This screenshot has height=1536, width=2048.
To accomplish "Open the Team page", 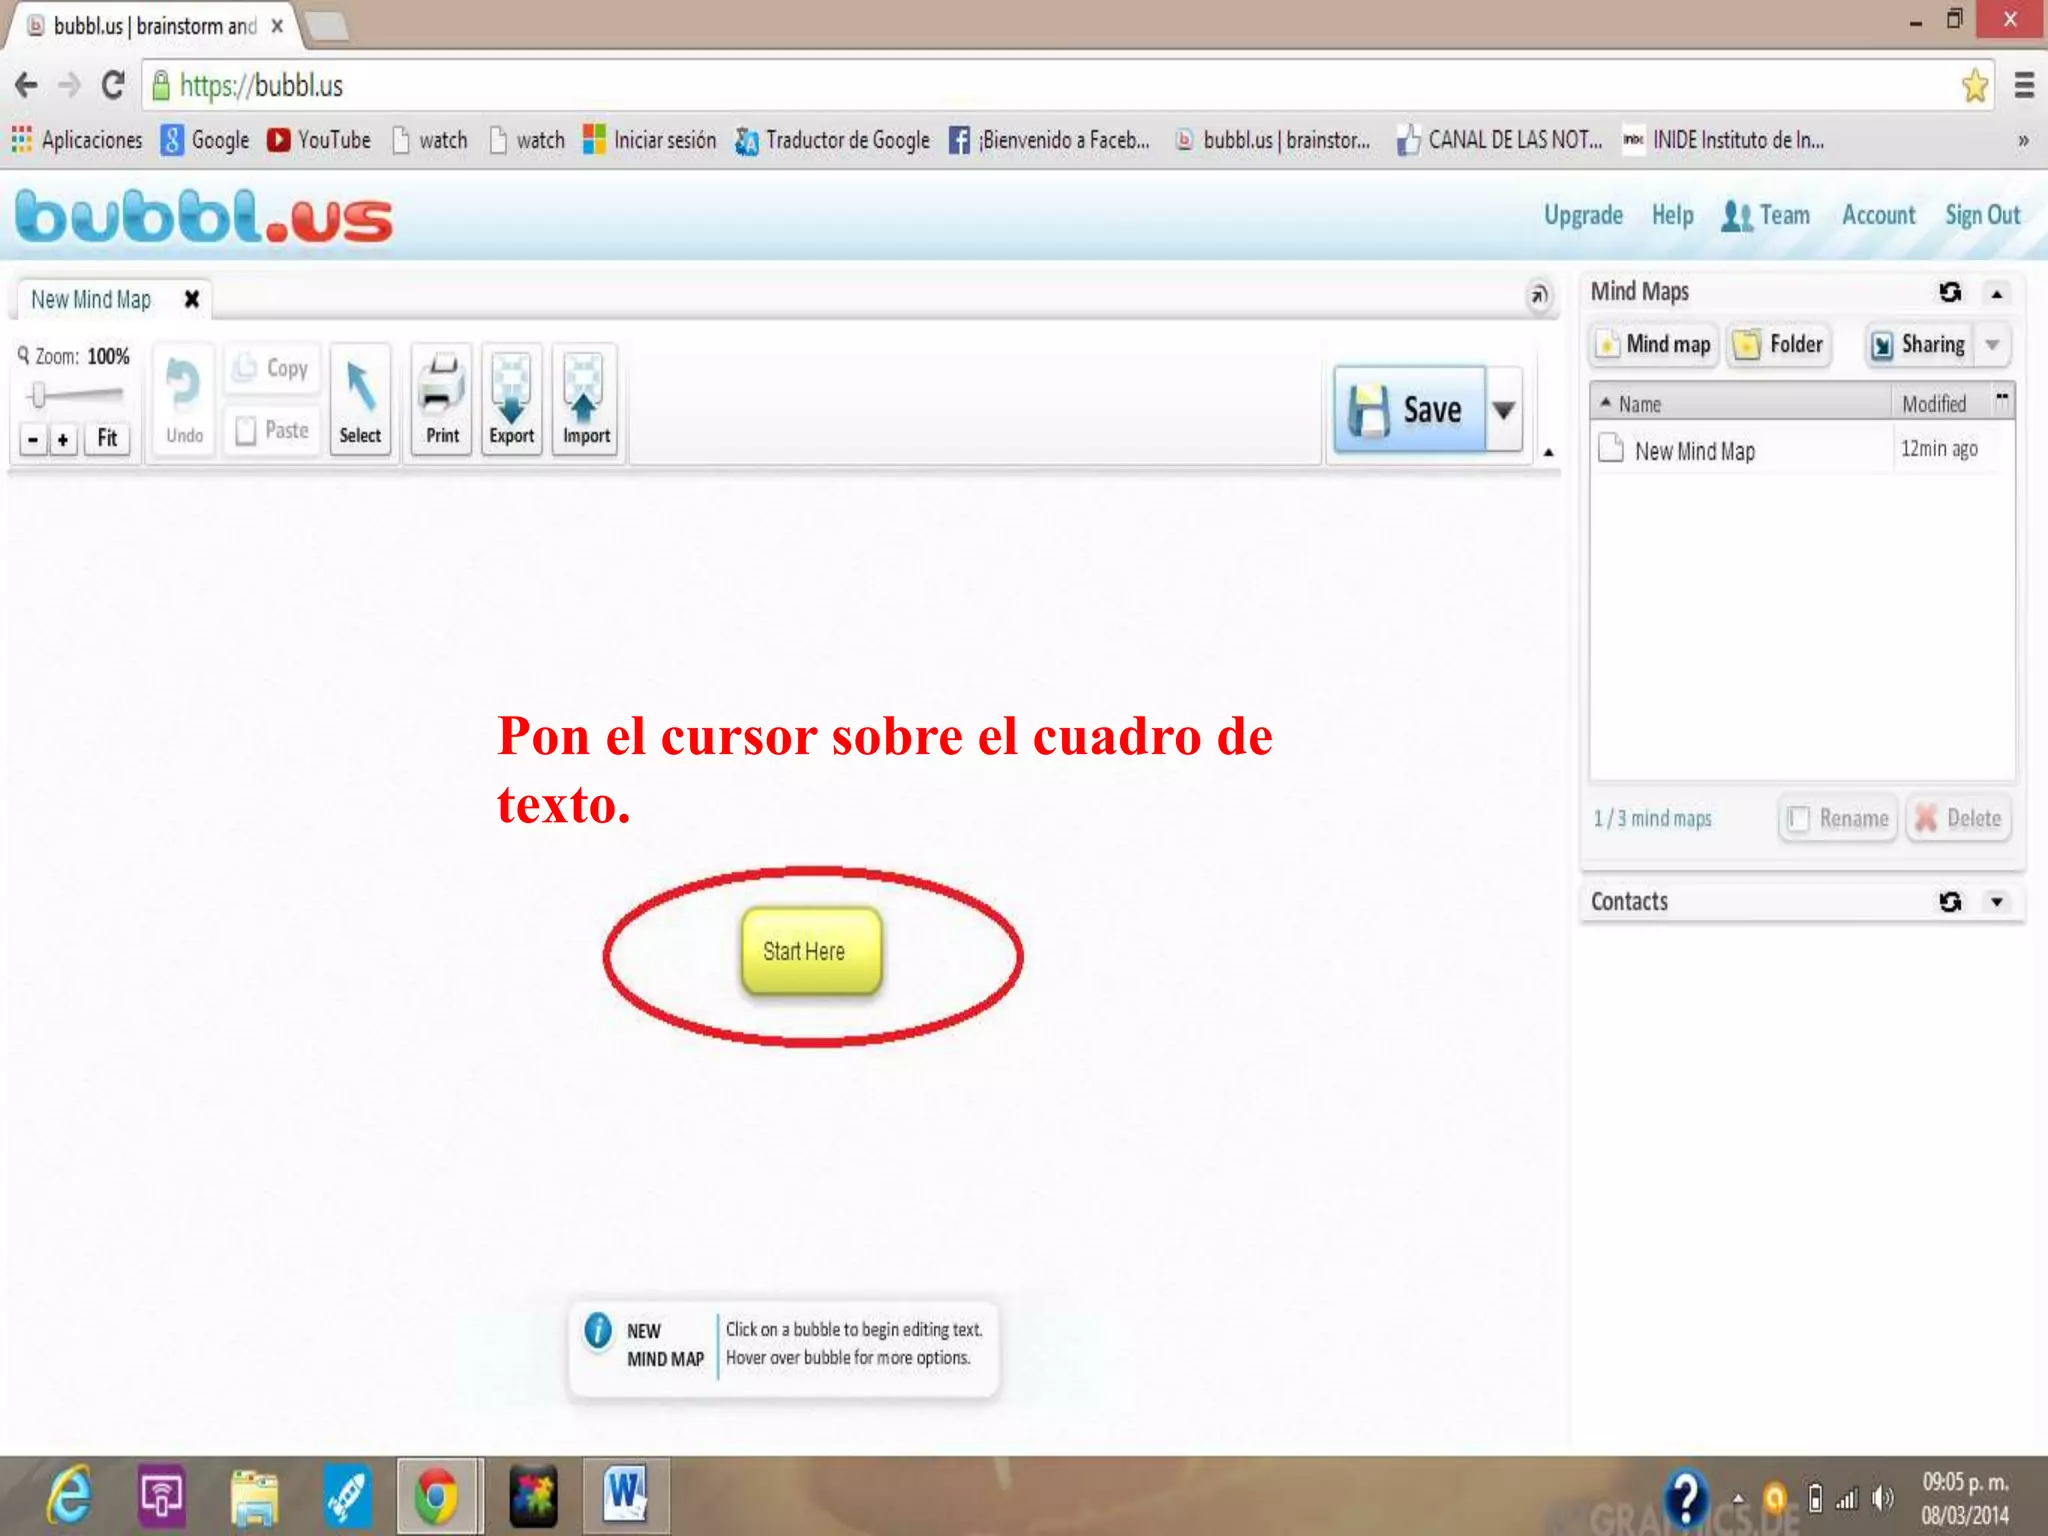I will click(1766, 216).
